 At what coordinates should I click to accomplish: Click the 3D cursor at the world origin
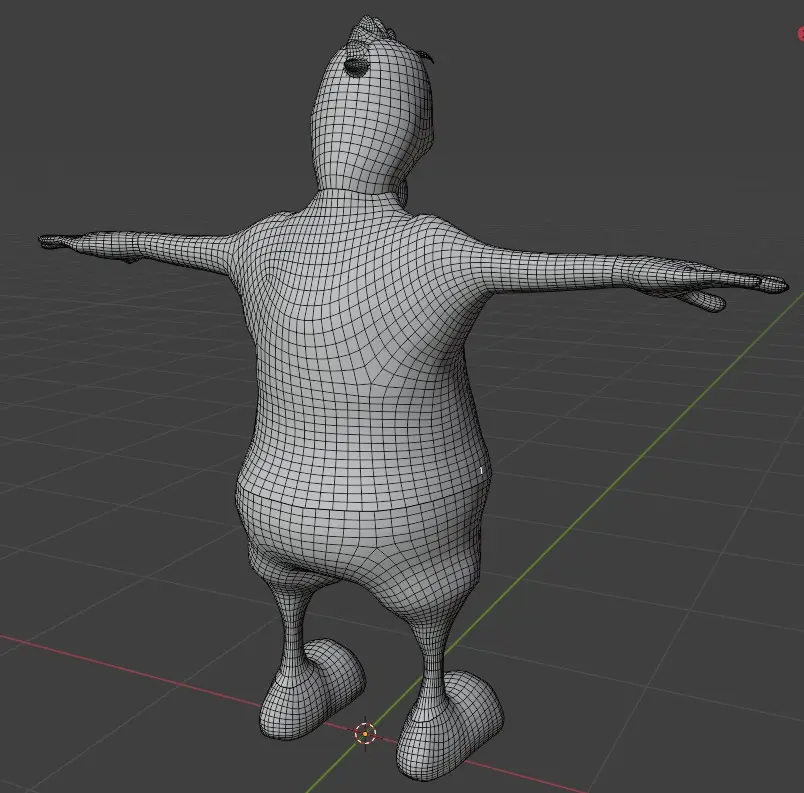365,734
